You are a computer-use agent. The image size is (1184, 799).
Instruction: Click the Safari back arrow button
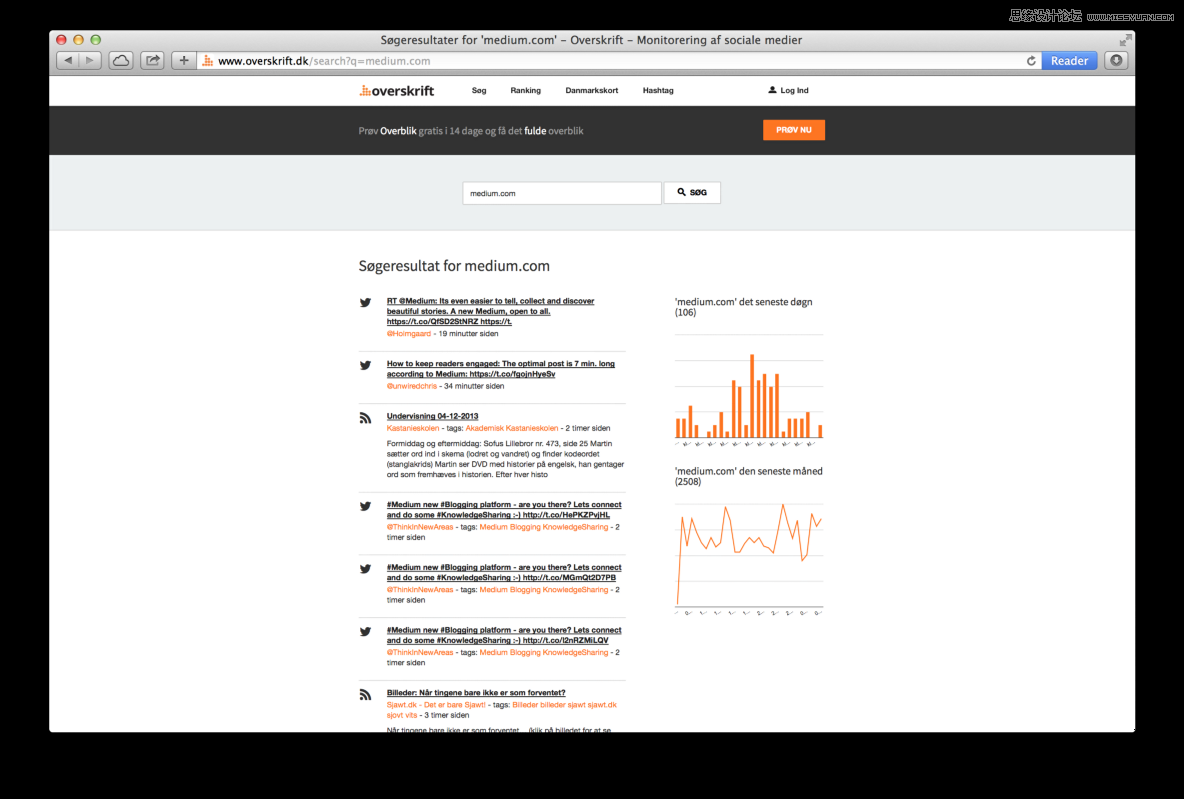tap(68, 60)
